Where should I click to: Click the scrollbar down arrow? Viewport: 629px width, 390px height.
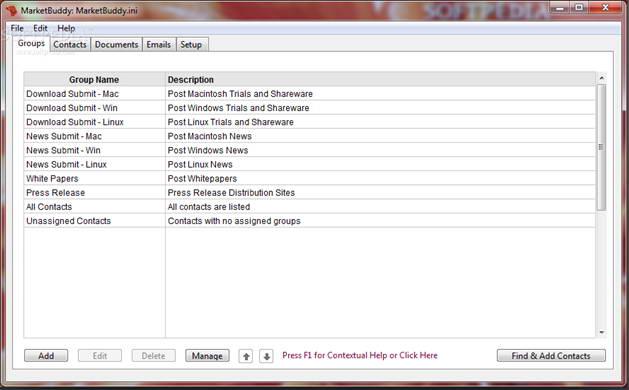point(601,332)
